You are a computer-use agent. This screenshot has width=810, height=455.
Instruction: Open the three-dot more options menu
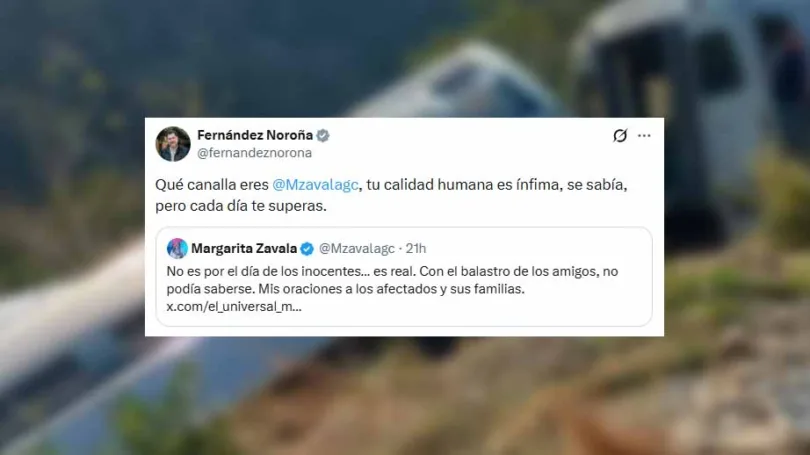click(x=644, y=135)
